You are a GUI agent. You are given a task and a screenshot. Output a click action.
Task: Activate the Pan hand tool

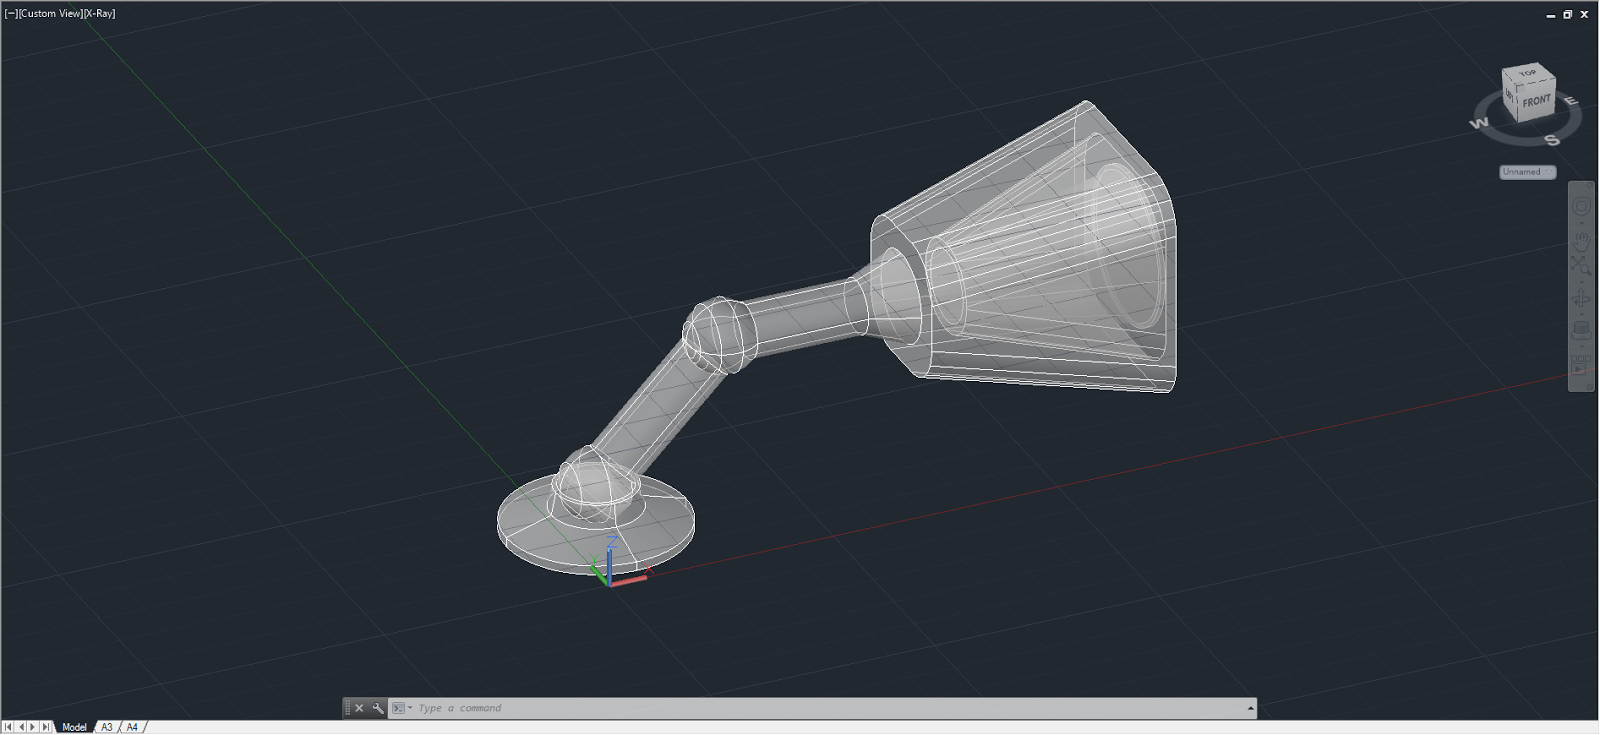click(1581, 240)
